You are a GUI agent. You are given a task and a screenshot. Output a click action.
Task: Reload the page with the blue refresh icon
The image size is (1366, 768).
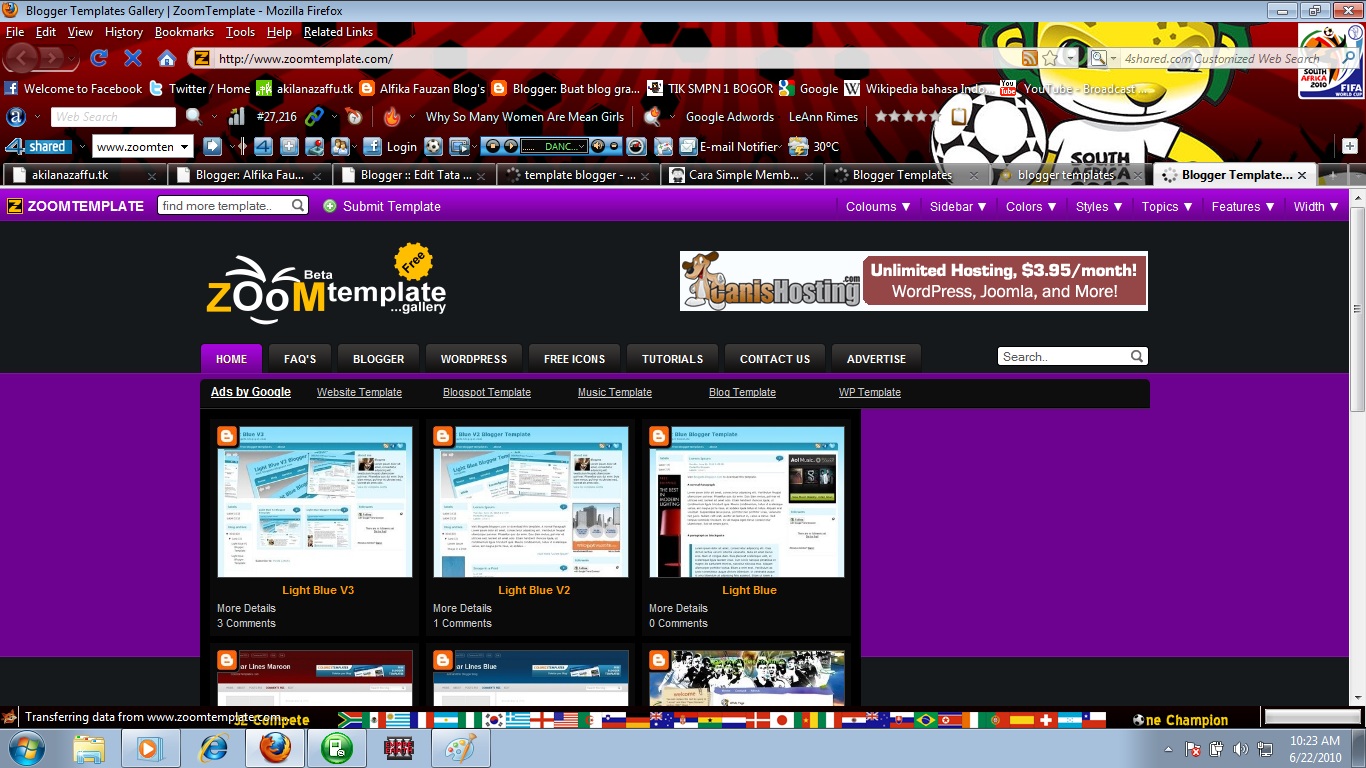[x=99, y=58]
